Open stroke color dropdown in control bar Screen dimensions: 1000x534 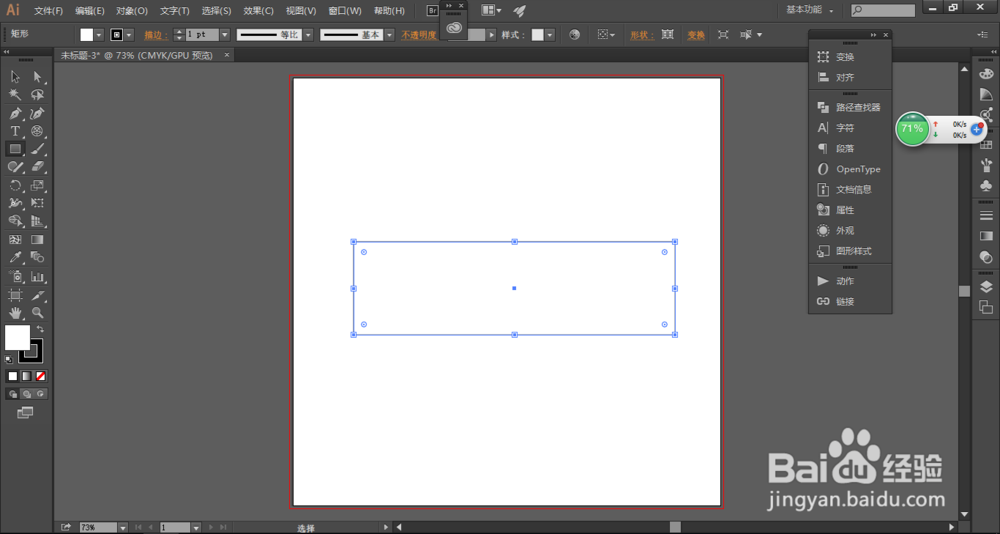[129, 35]
